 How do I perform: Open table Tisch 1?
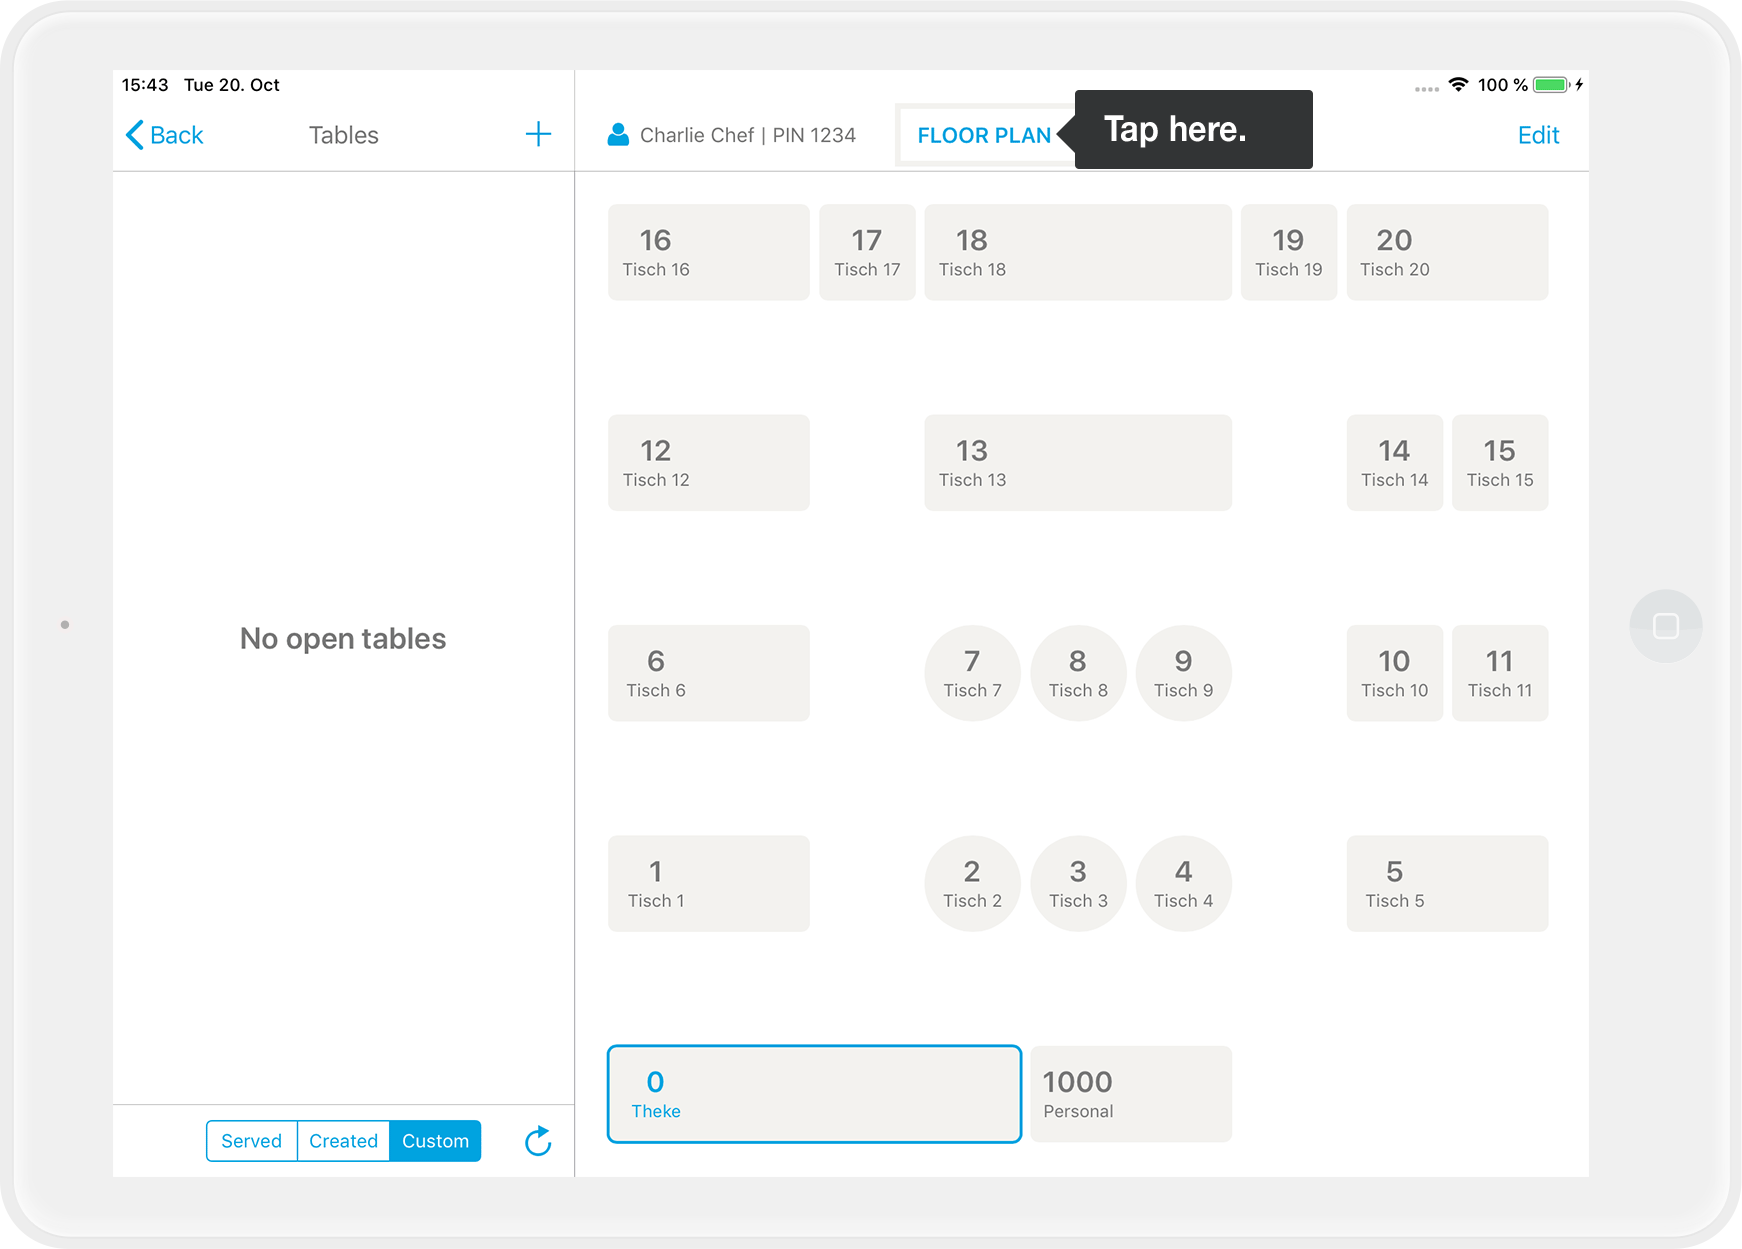pos(709,884)
